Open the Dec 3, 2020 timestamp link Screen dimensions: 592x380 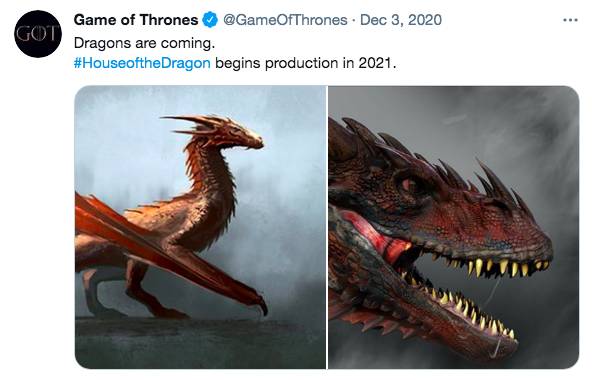[x=401, y=20]
